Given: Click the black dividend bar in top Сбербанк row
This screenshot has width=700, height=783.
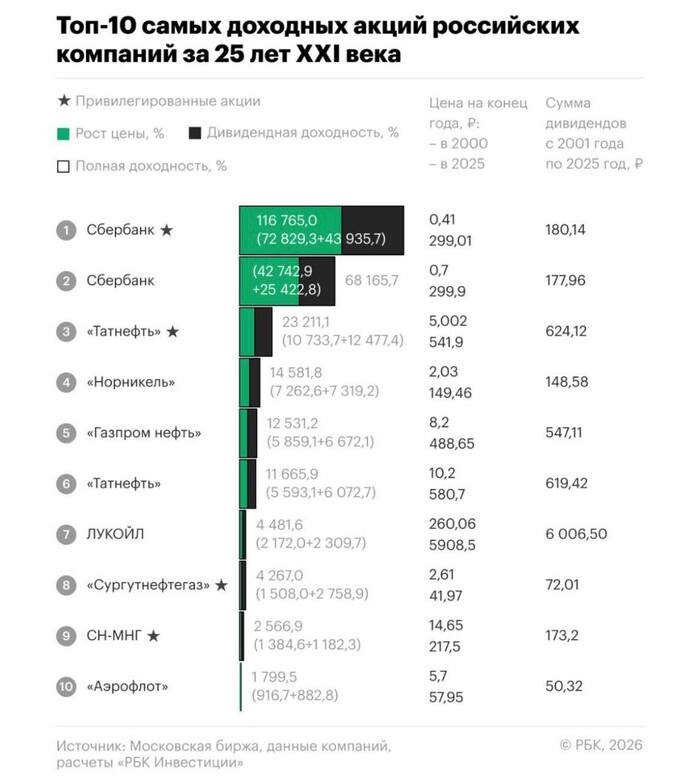Looking at the screenshot, I should click(x=373, y=230).
